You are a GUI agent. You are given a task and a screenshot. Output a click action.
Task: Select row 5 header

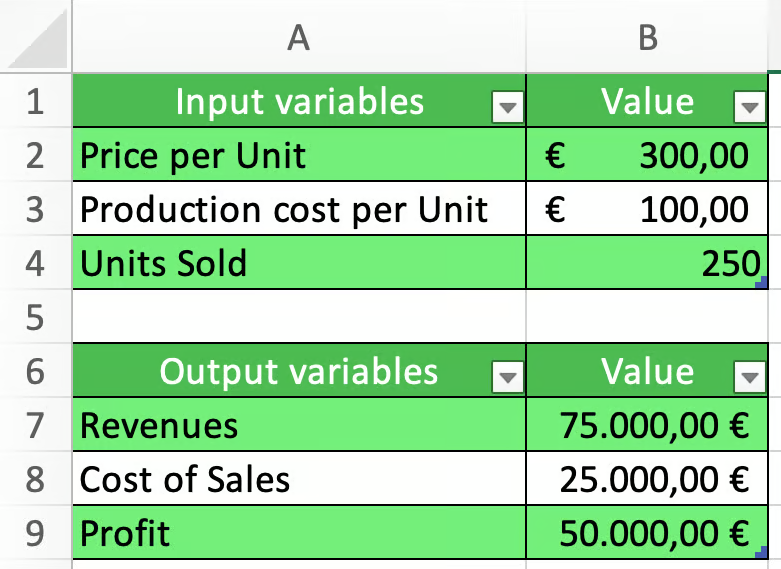tap(36, 317)
